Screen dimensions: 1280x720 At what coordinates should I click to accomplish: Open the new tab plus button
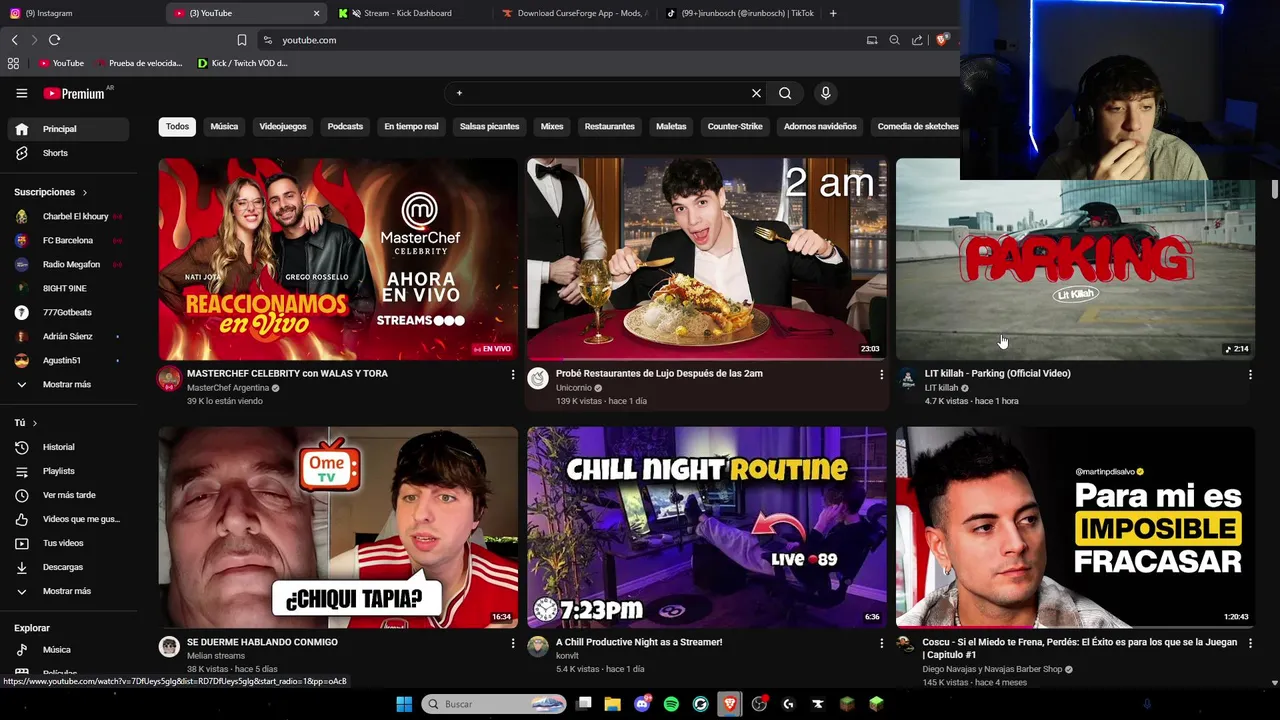[x=833, y=13]
